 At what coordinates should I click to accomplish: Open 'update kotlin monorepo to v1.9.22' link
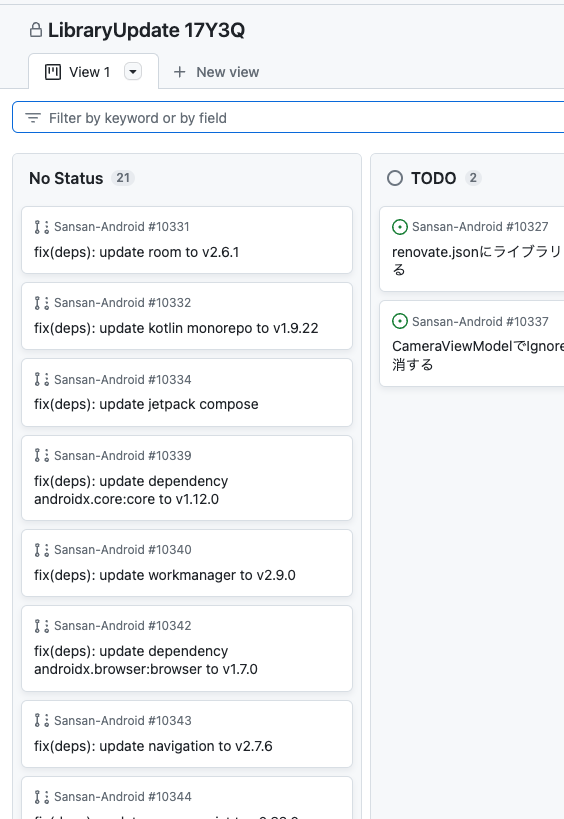[x=176, y=328]
